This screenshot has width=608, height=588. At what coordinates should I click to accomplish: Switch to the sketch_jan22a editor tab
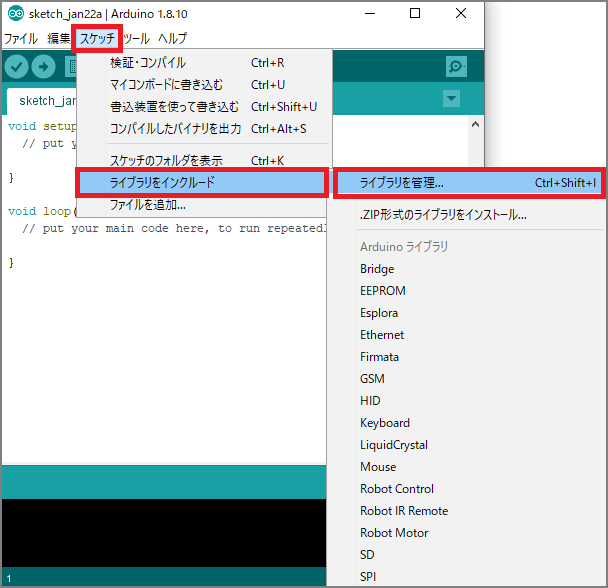(42, 101)
